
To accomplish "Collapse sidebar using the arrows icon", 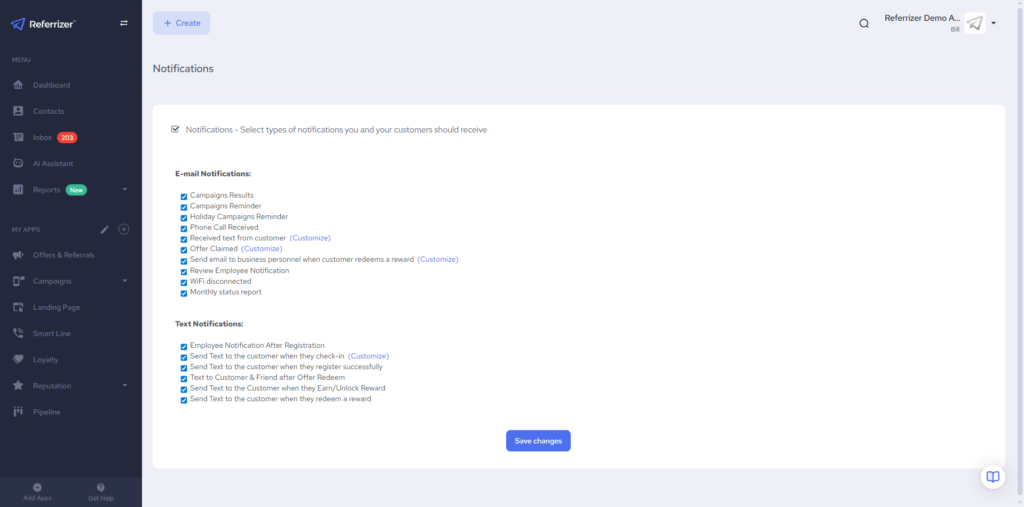I will 124,23.
